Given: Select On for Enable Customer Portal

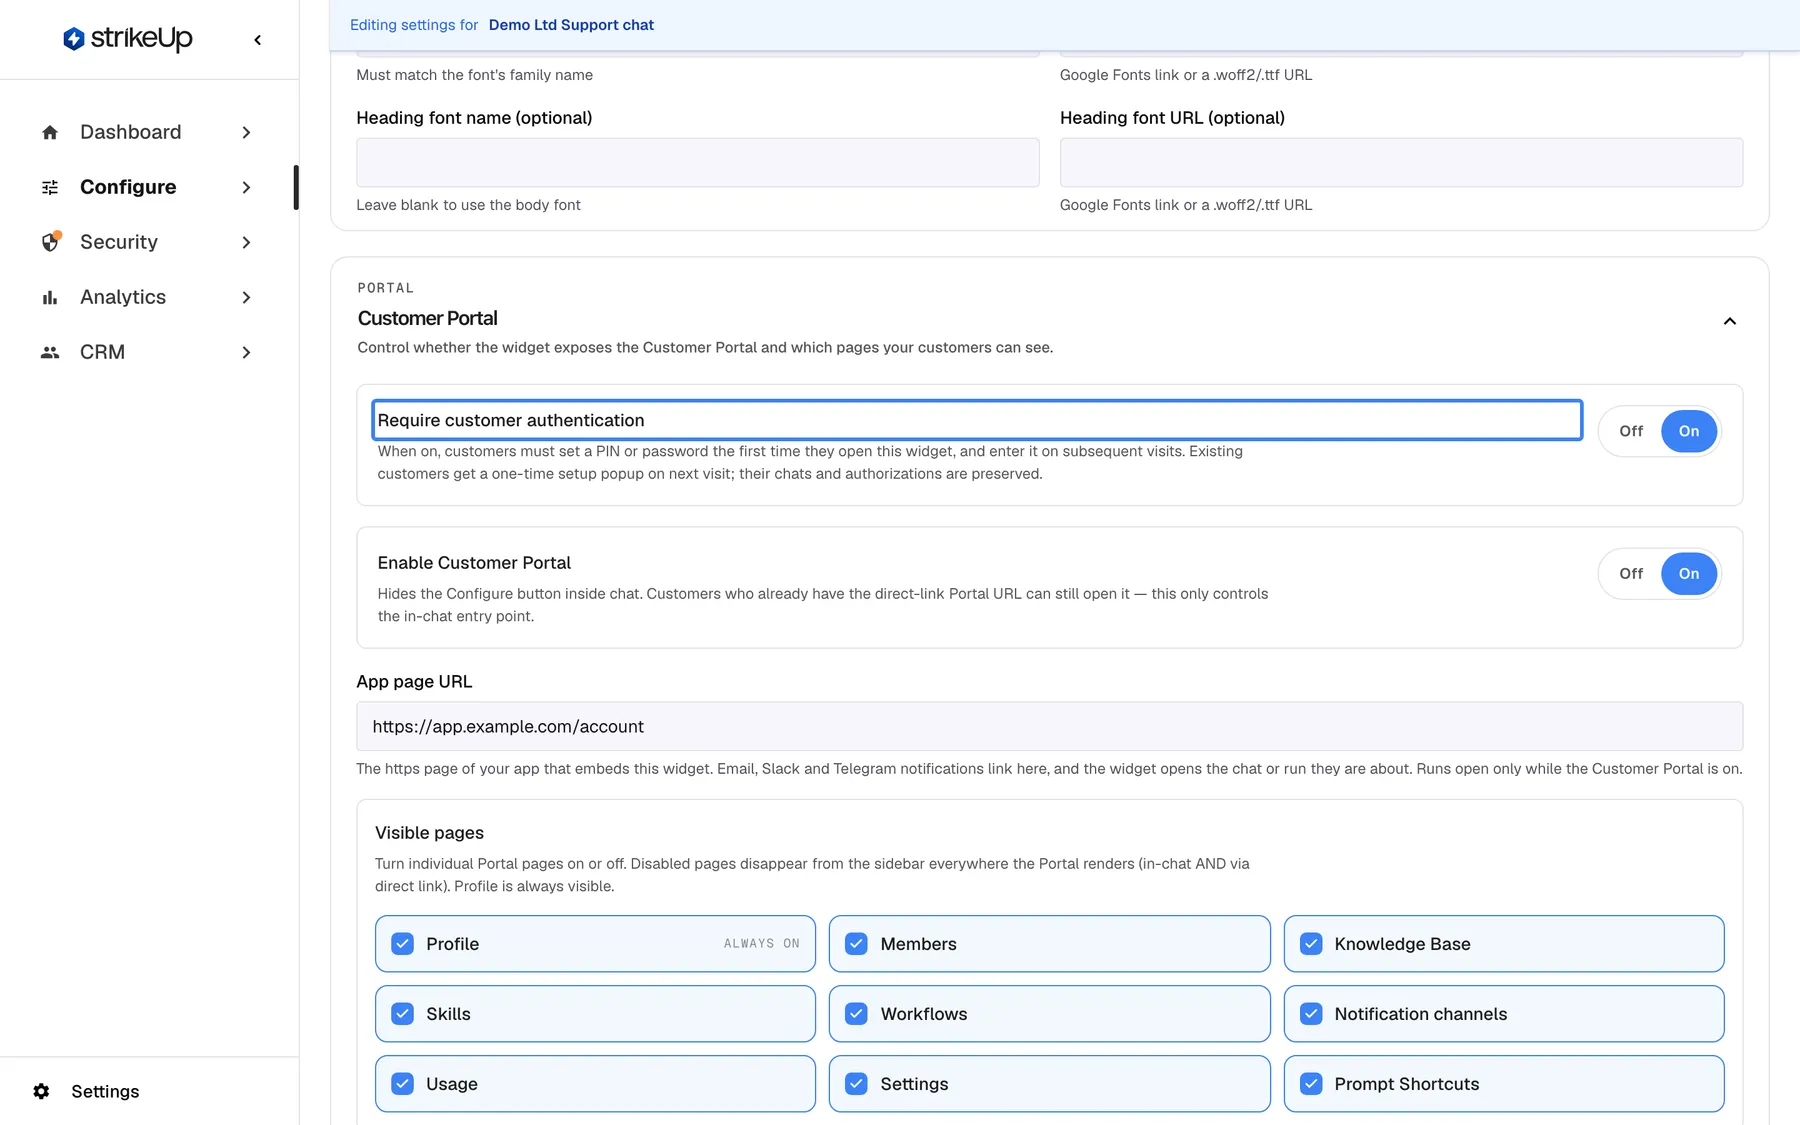Looking at the screenshot, I should [x=1689, y=574].
